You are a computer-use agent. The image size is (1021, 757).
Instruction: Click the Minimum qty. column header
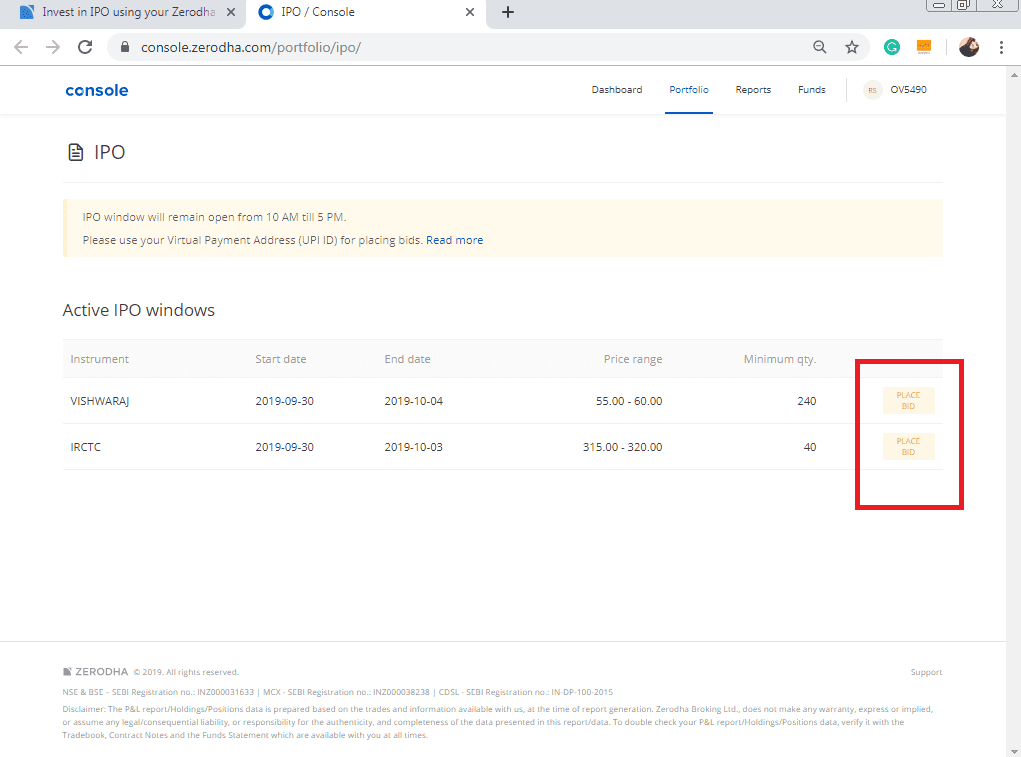click(x=779, y=359)
